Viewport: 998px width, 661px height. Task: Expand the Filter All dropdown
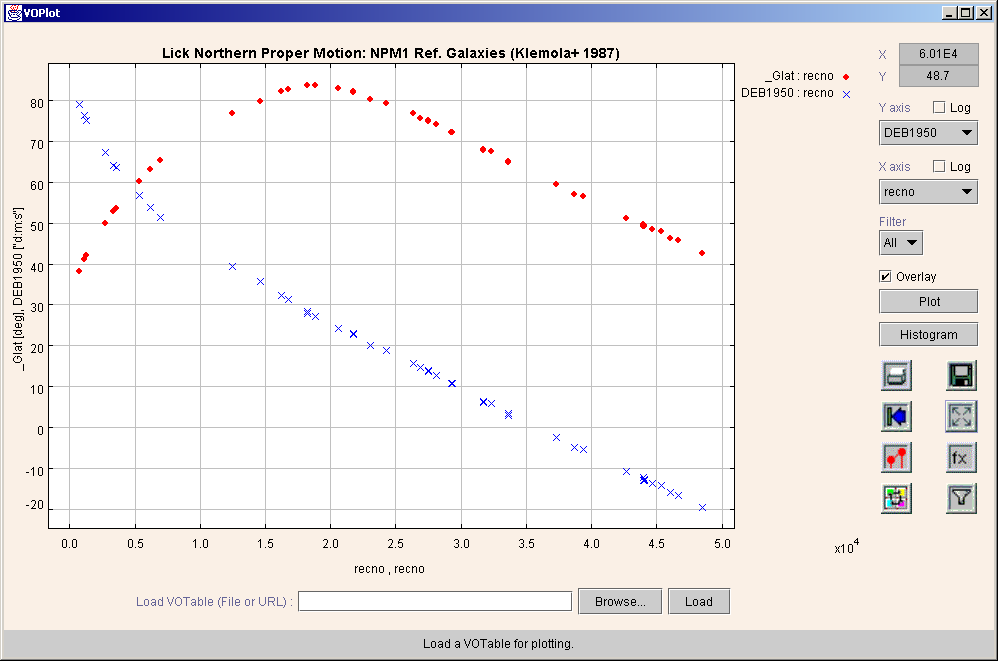click(x=901, y=242)
